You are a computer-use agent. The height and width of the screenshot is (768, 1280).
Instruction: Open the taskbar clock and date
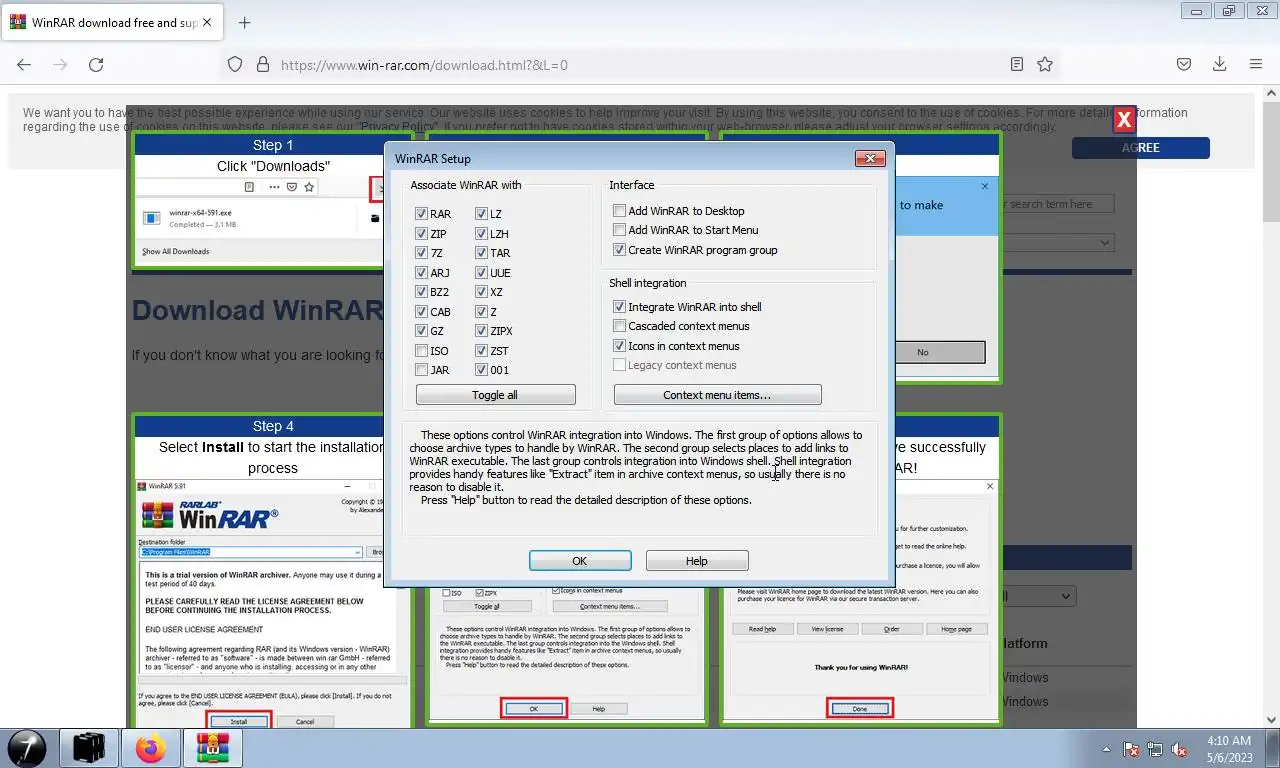tap(1229, 749)
